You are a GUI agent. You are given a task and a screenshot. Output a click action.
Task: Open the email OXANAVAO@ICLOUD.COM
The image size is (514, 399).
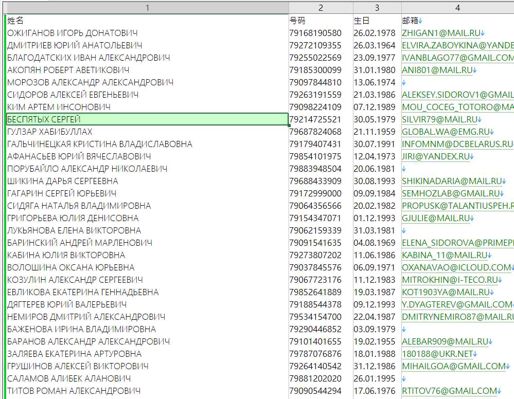456,267
